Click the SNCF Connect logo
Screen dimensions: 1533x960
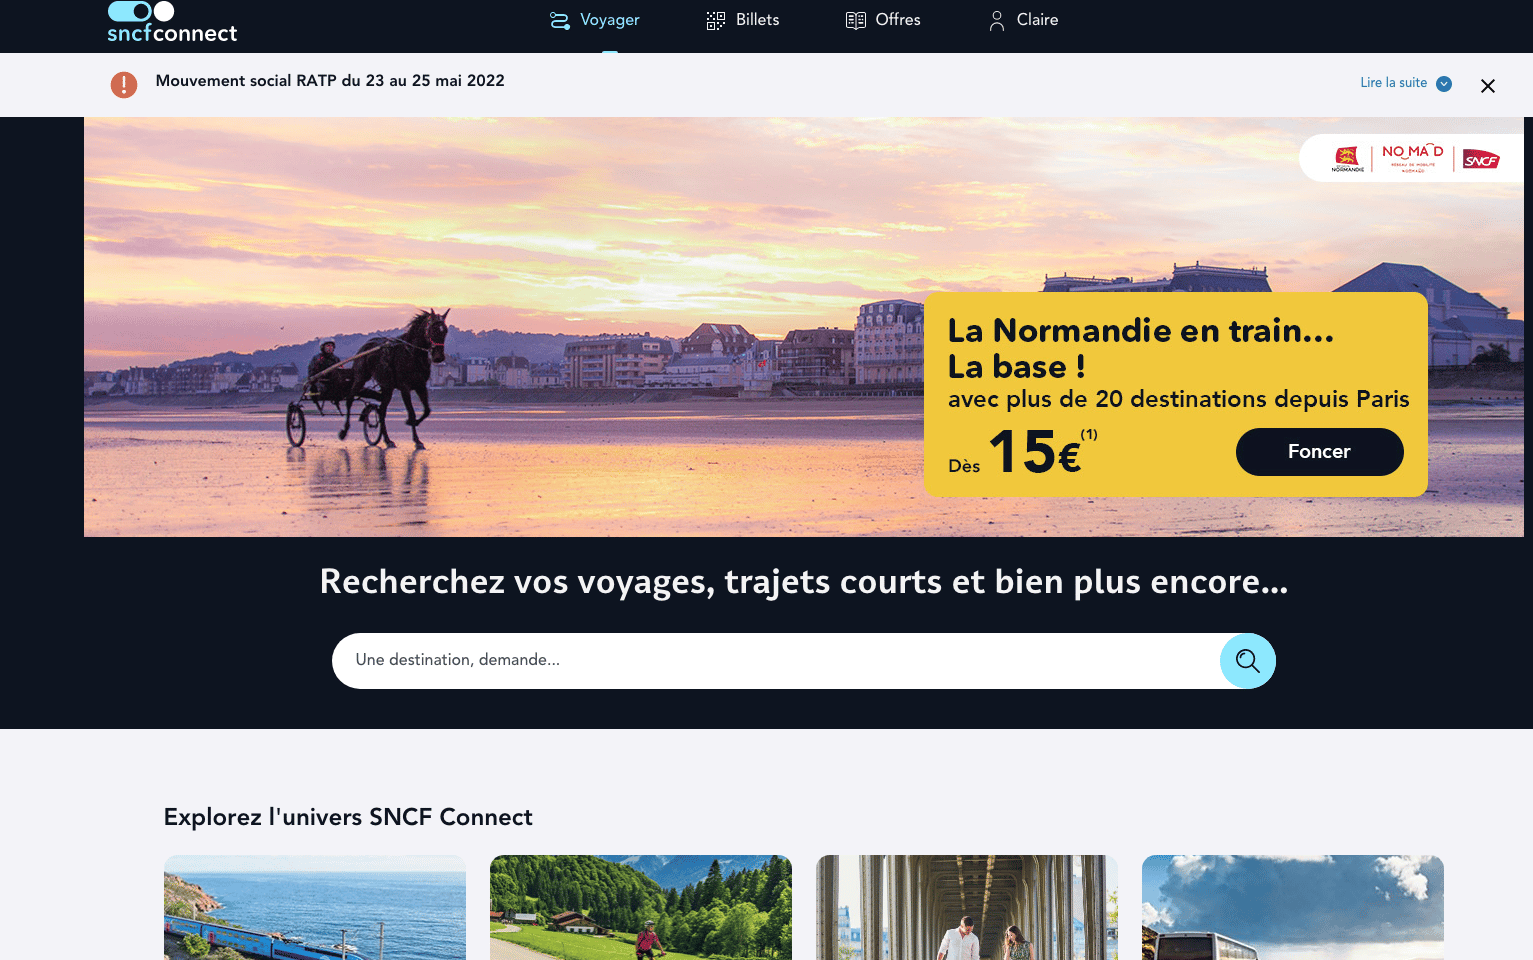(172, 22)
